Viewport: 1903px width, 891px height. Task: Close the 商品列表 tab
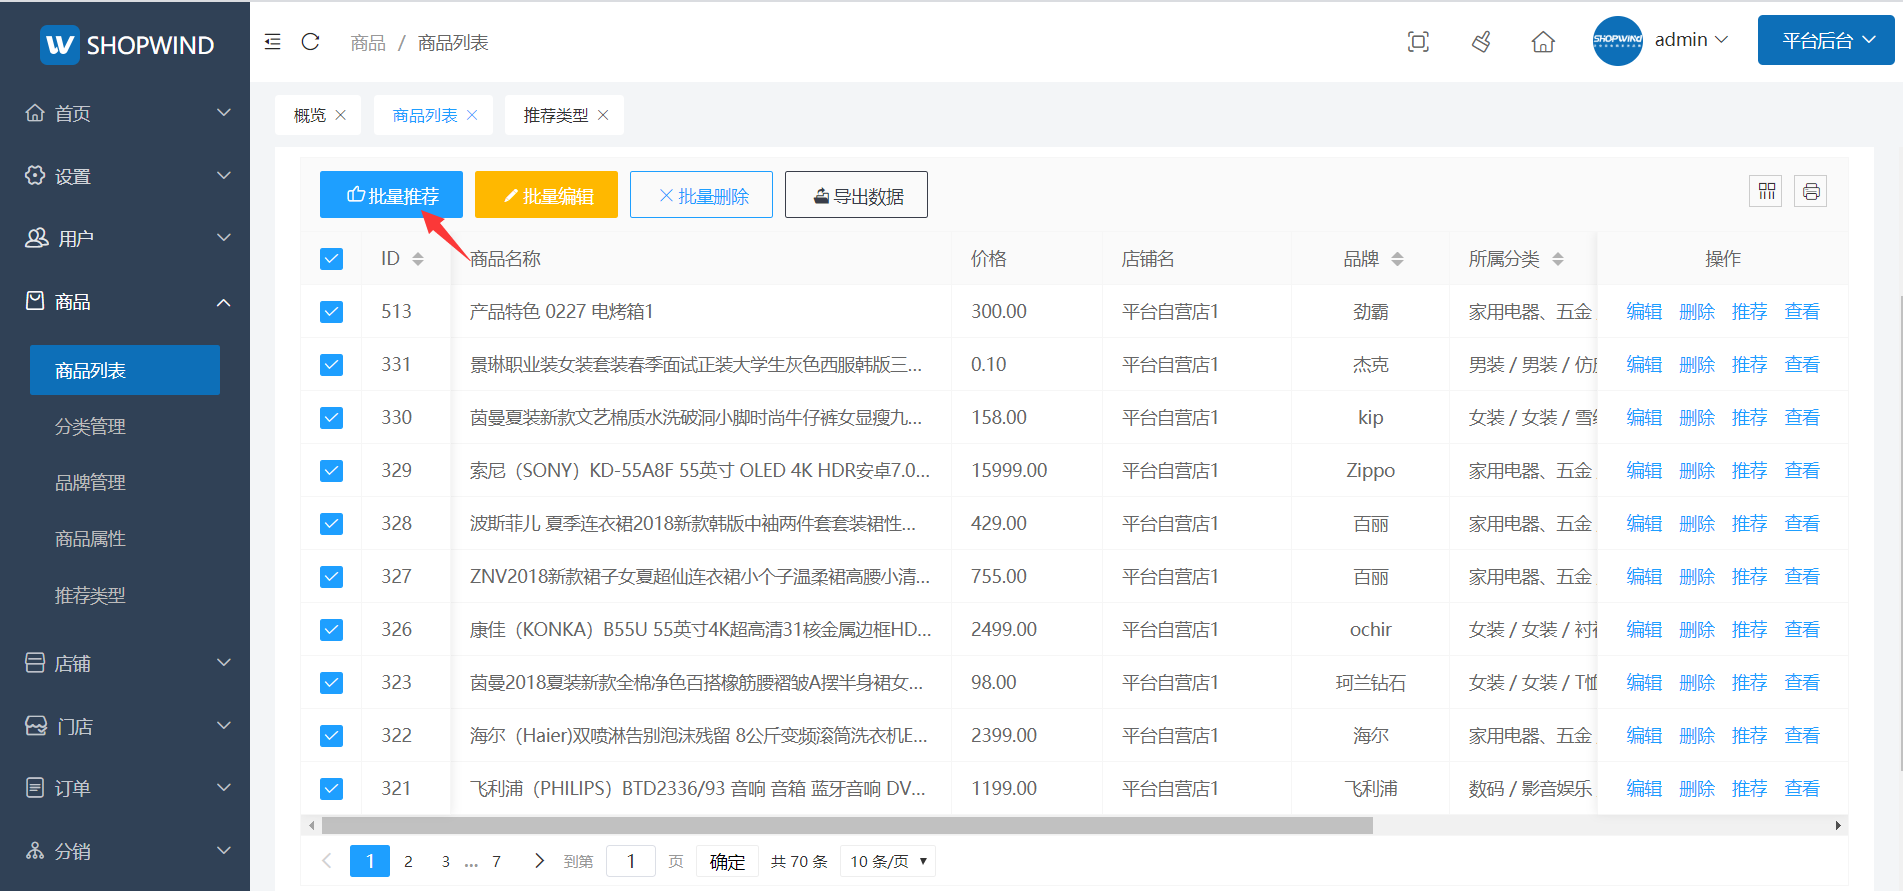pos(472,115)
